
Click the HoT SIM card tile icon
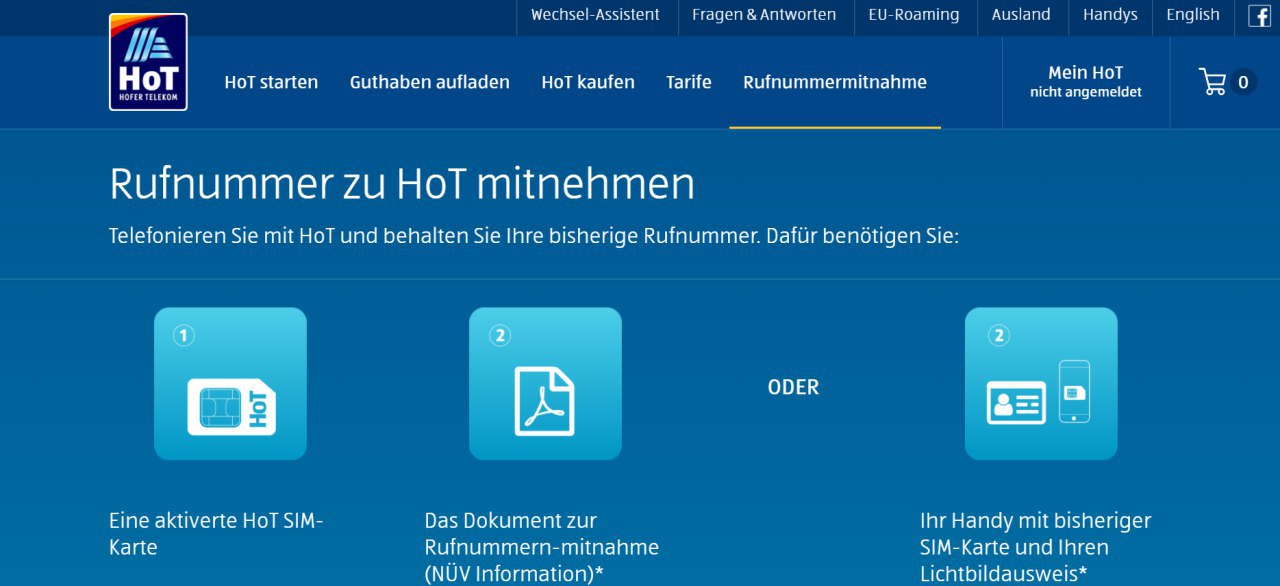point(230,384)
